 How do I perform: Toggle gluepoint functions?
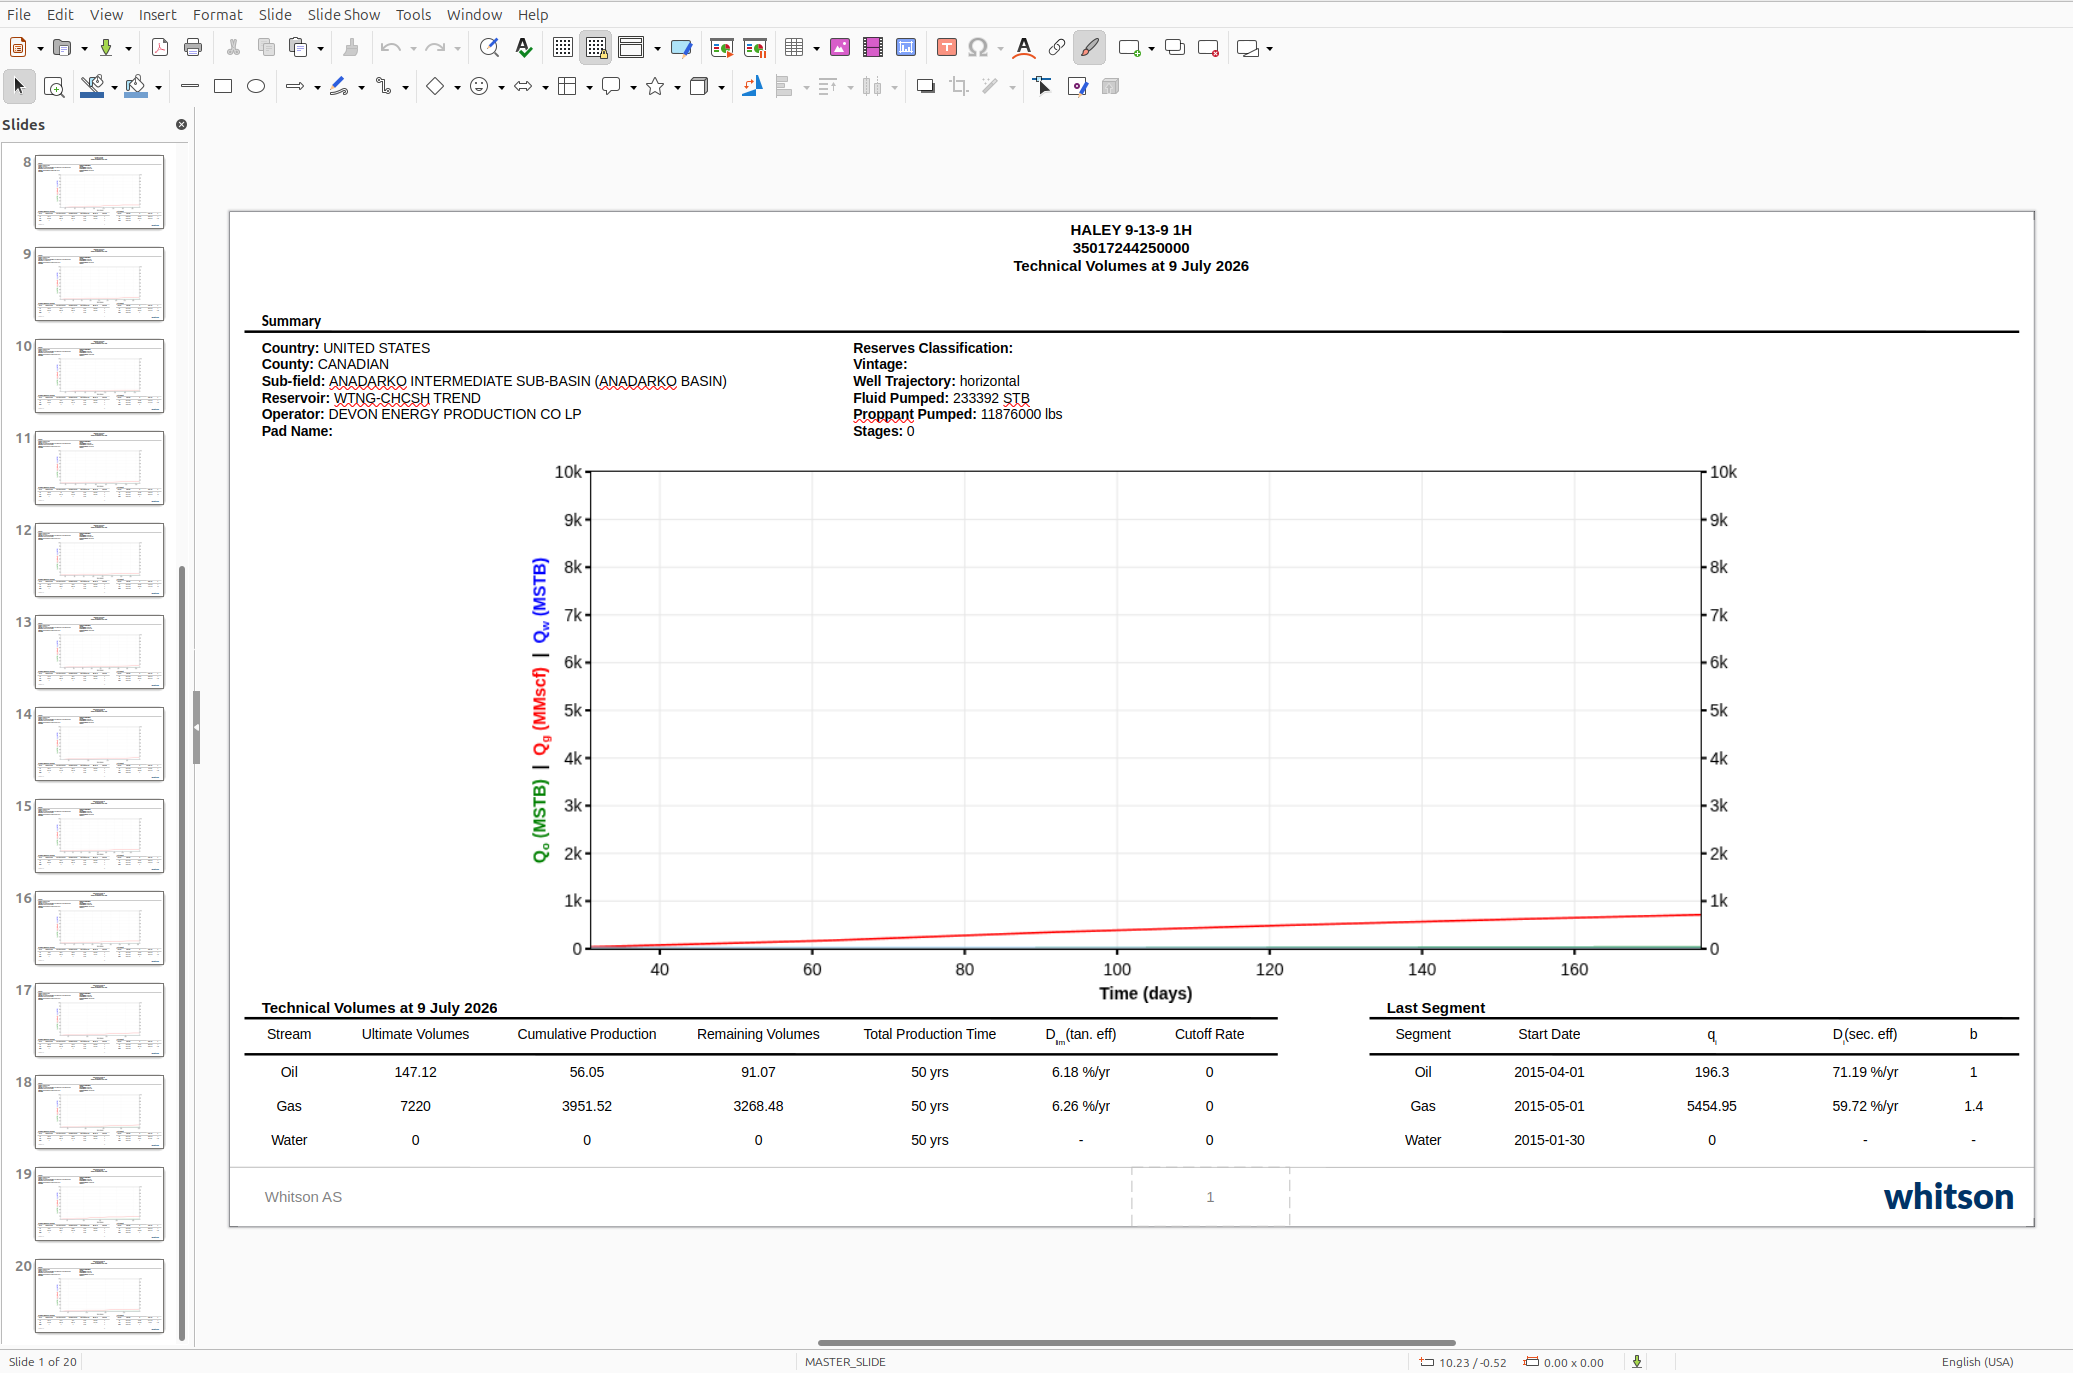click(x=1077, y=87)
